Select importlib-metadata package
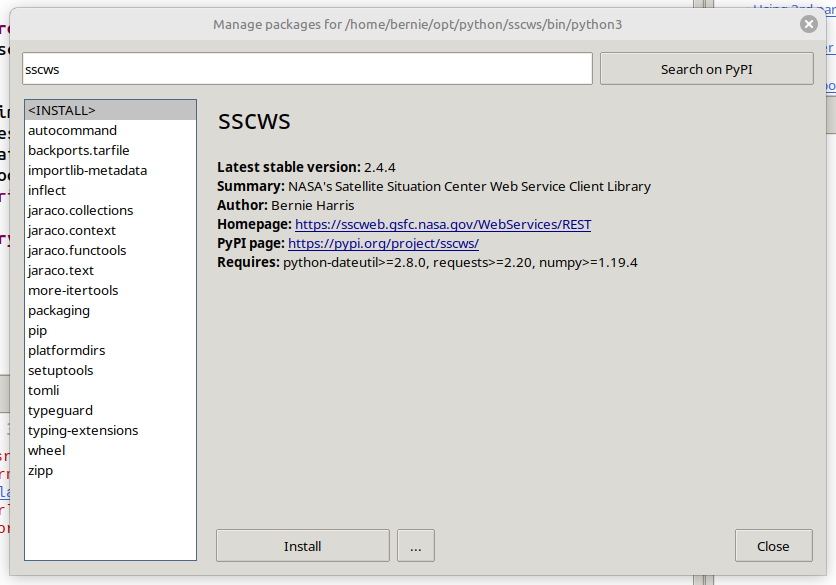 click(x=110, y=171)
